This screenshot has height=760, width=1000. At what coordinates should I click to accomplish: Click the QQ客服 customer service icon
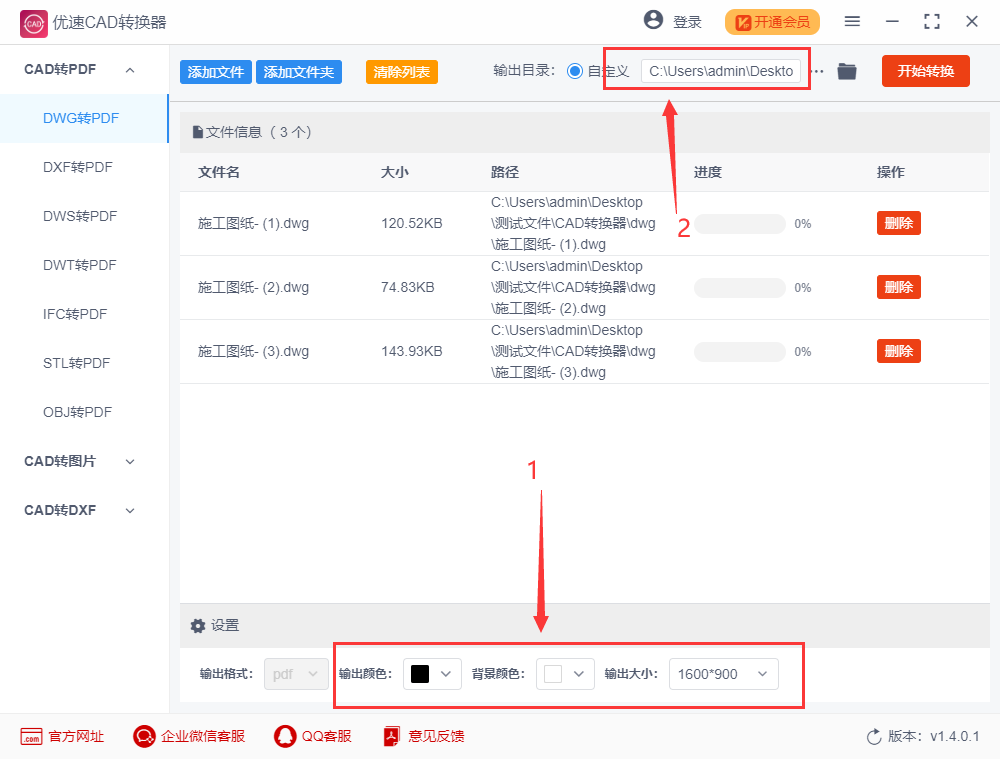(283, 736)
